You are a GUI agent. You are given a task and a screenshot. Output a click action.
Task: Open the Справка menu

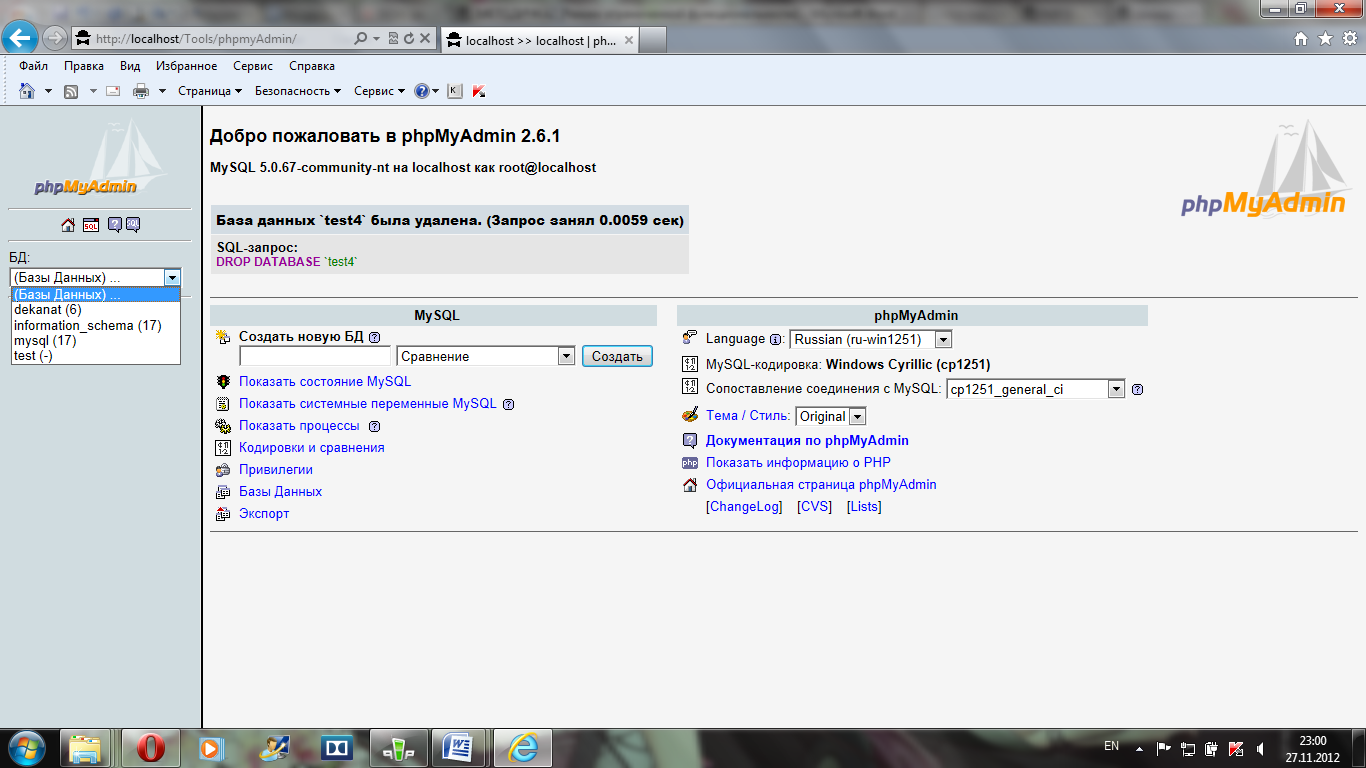pos(312,66)
